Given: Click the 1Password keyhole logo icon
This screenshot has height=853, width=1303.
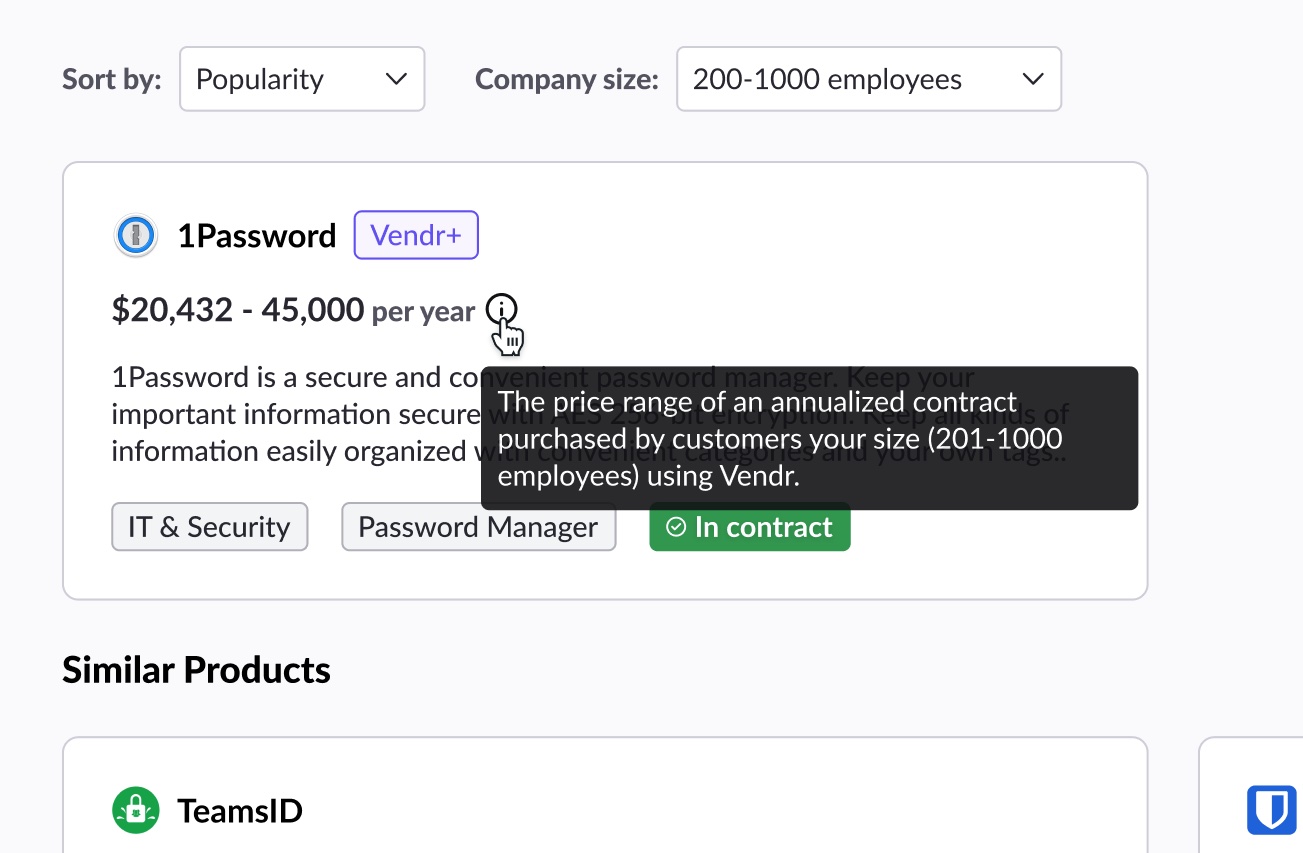Looking at the screenshot, I should [135, 237].
